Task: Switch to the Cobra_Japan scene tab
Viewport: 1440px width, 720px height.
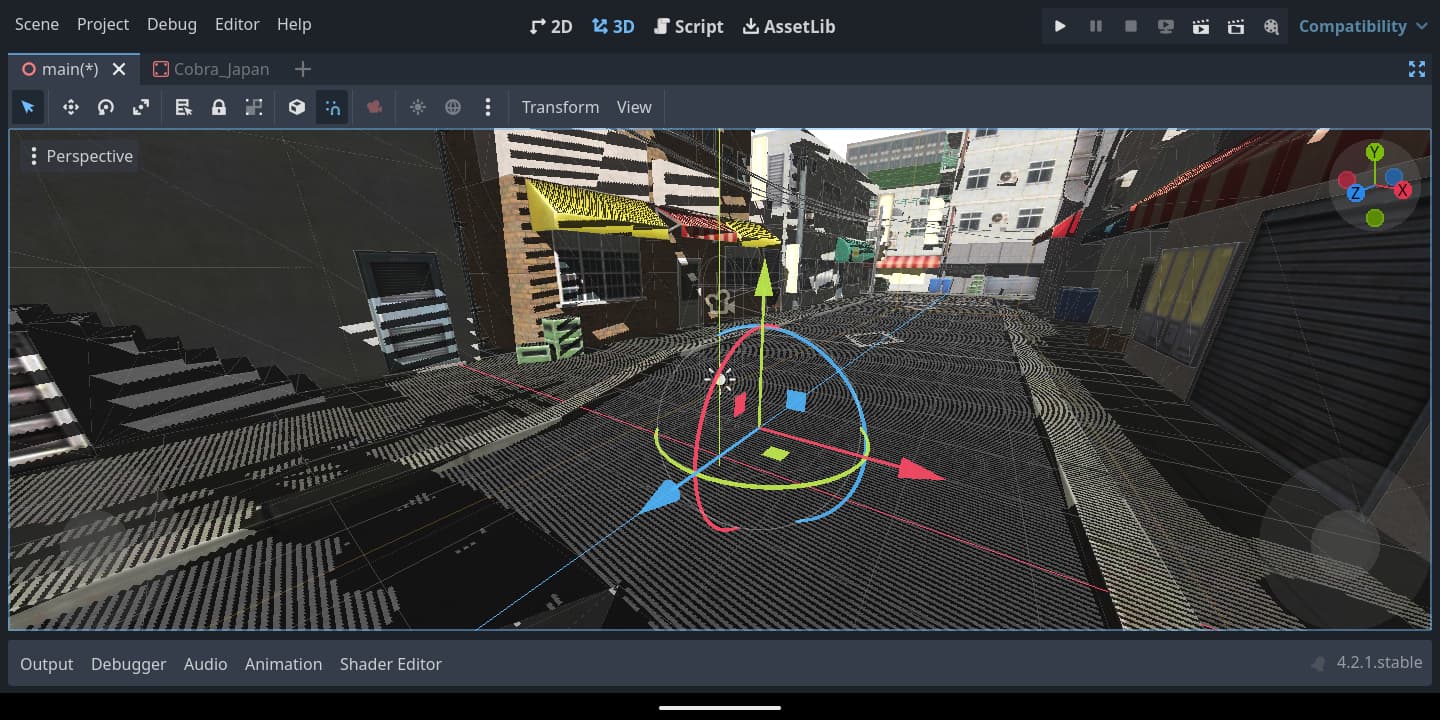Action: click(211, 69)
